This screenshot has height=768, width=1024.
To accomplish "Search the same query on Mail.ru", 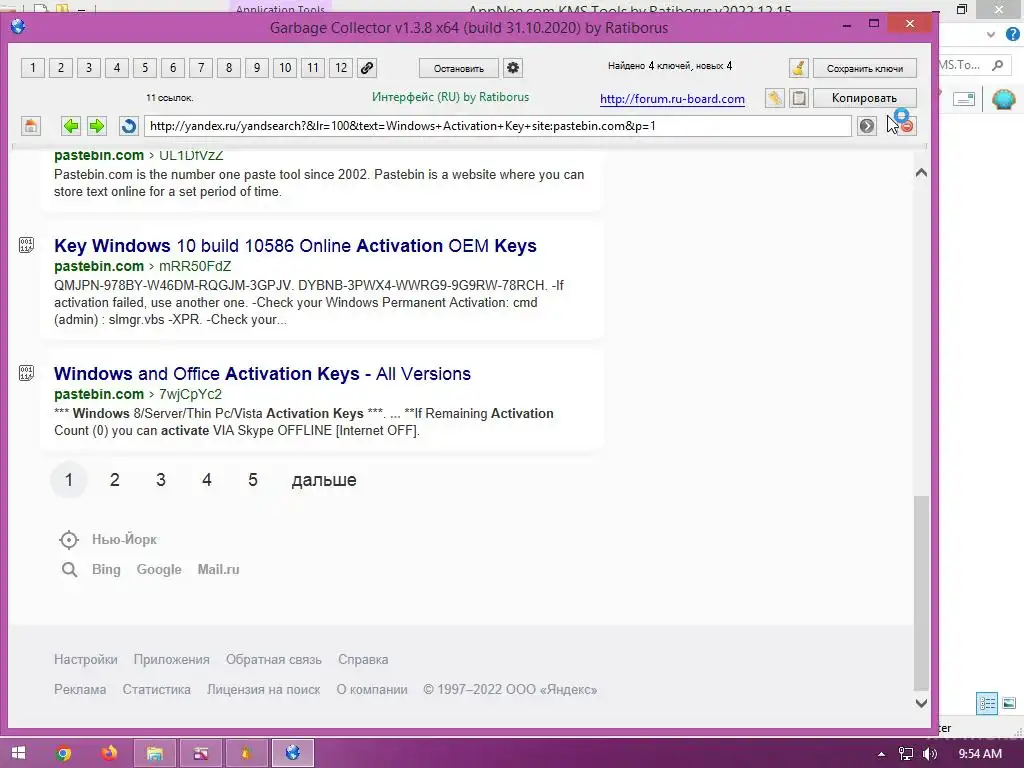I will 218,569.
